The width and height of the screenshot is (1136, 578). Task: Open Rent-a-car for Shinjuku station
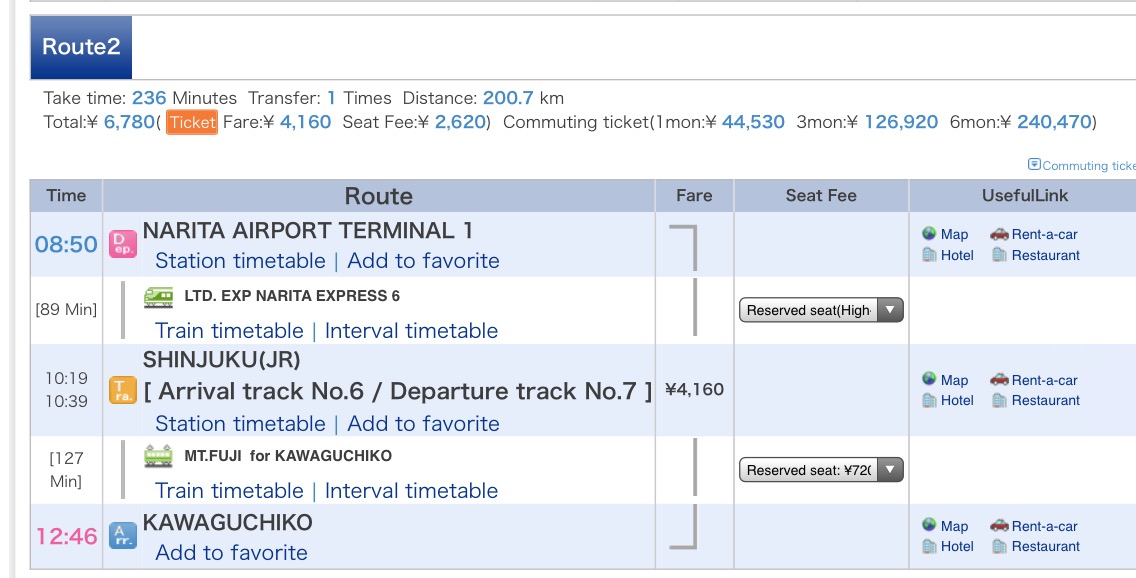pyautogui.click(x=1034, y=380)
